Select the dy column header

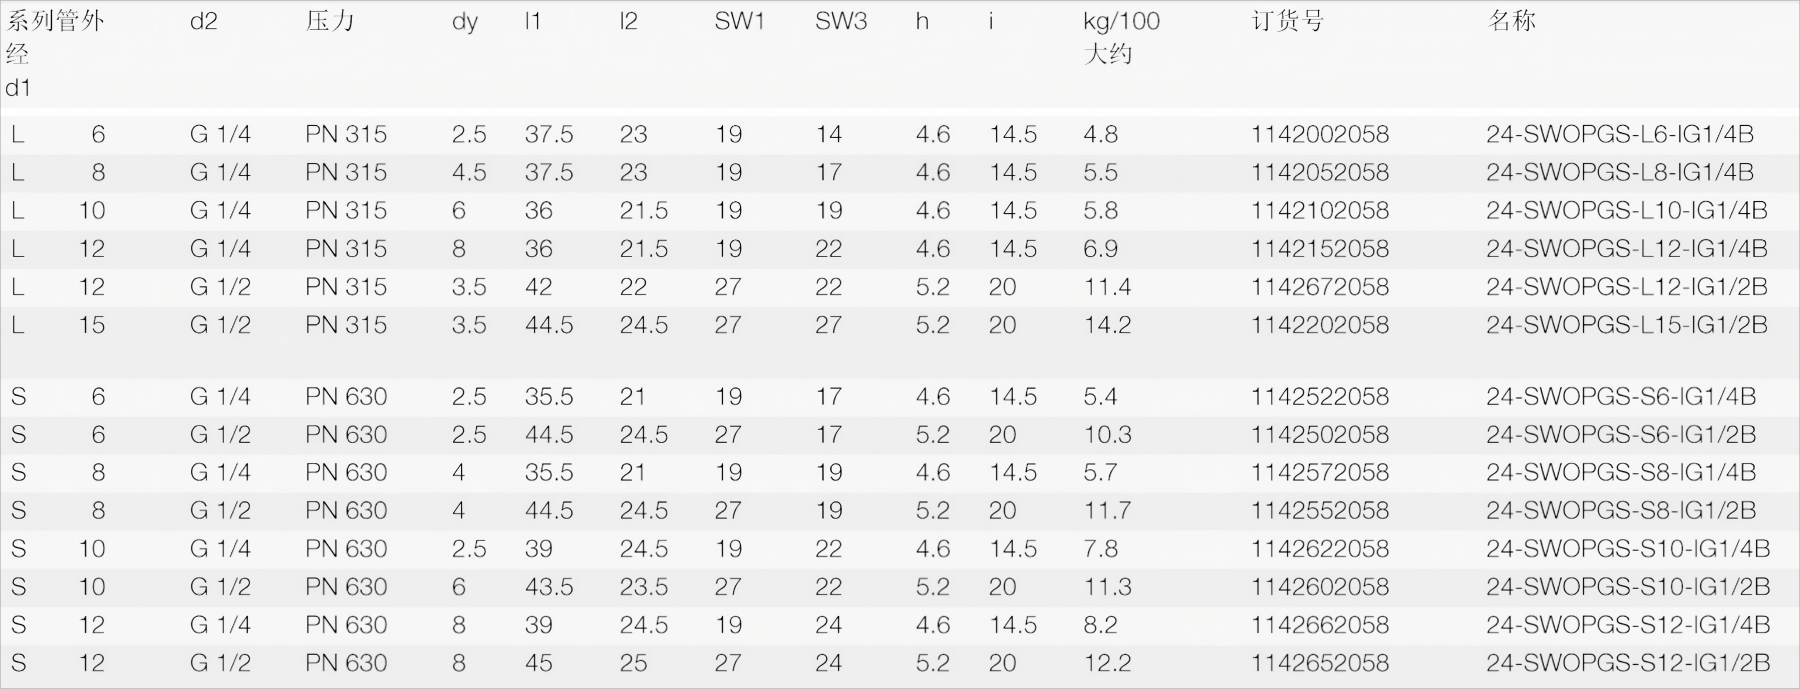(464, 21)
